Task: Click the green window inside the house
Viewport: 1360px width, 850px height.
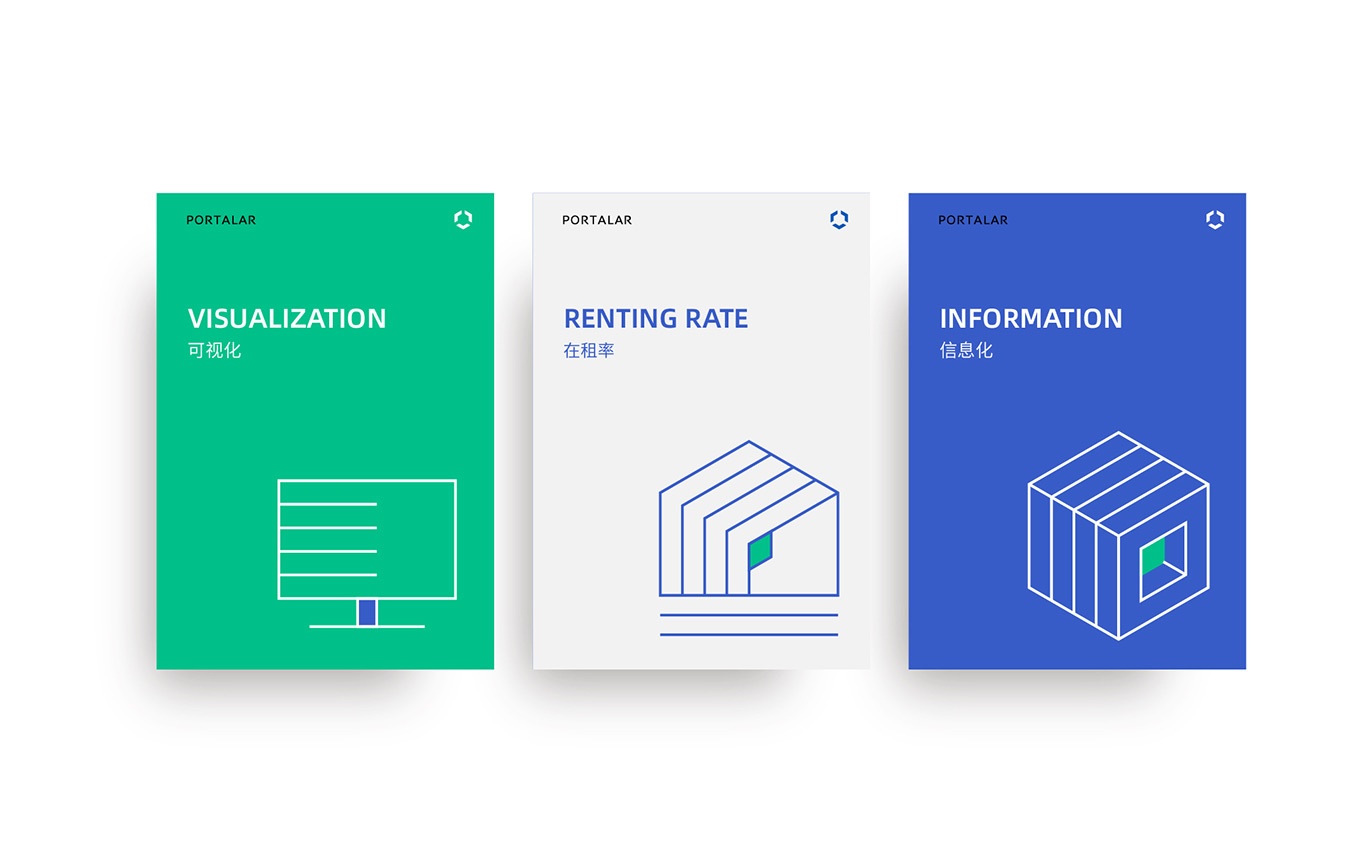Action: click(761, 550)
